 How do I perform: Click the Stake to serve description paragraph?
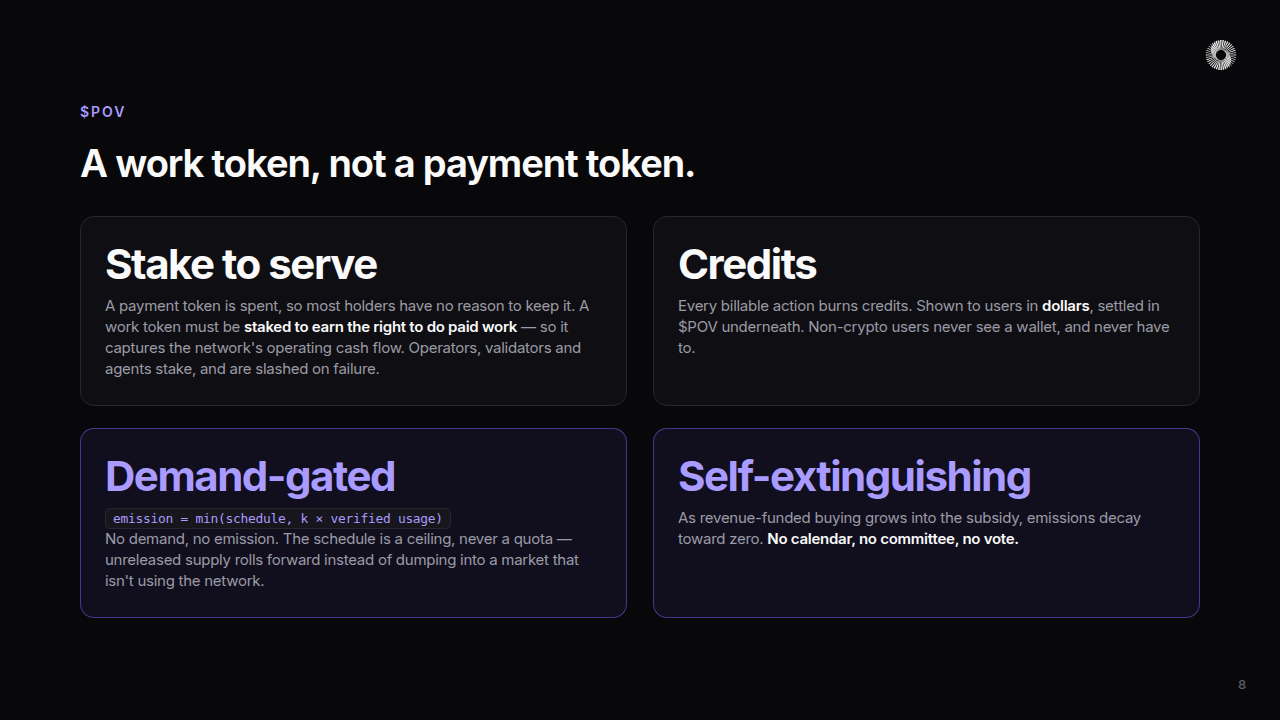coord(347,337)
